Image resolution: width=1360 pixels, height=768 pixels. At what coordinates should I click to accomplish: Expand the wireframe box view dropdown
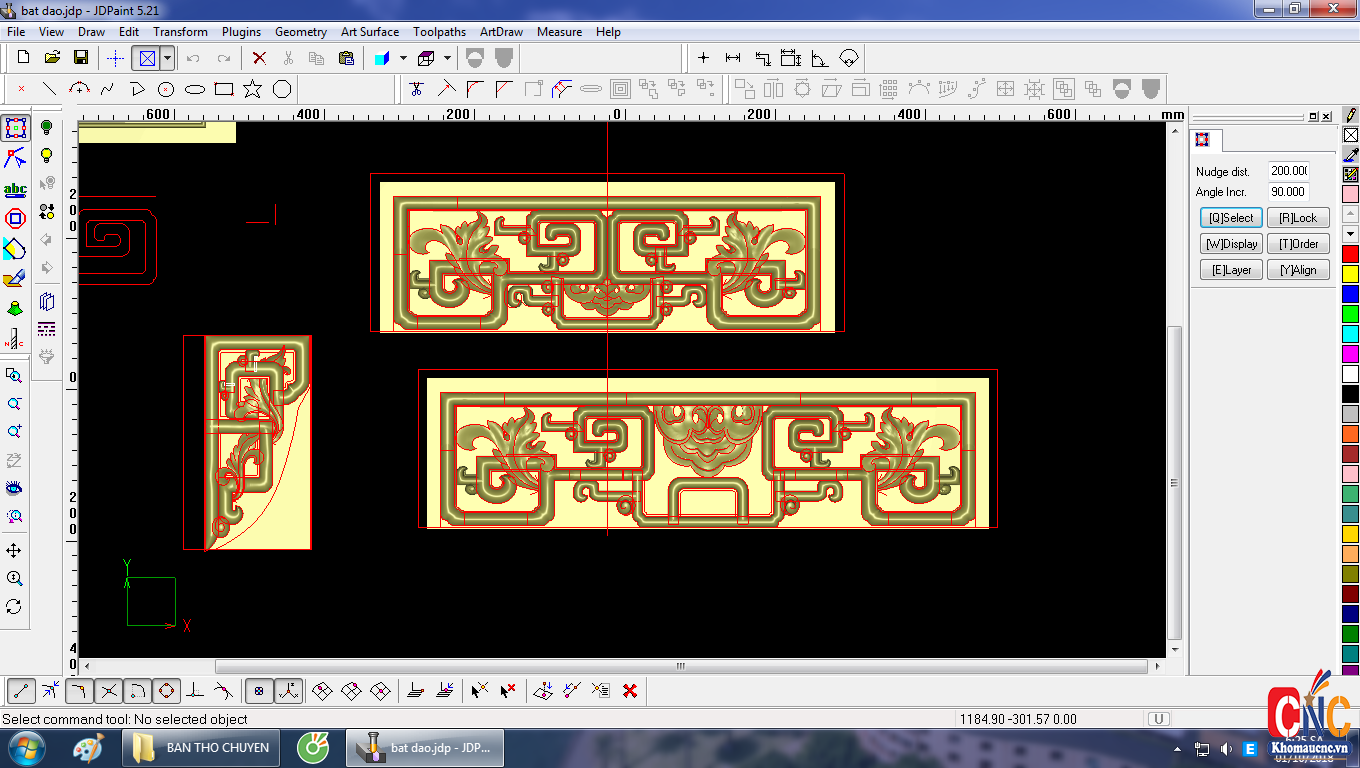[x=447, y=58]
